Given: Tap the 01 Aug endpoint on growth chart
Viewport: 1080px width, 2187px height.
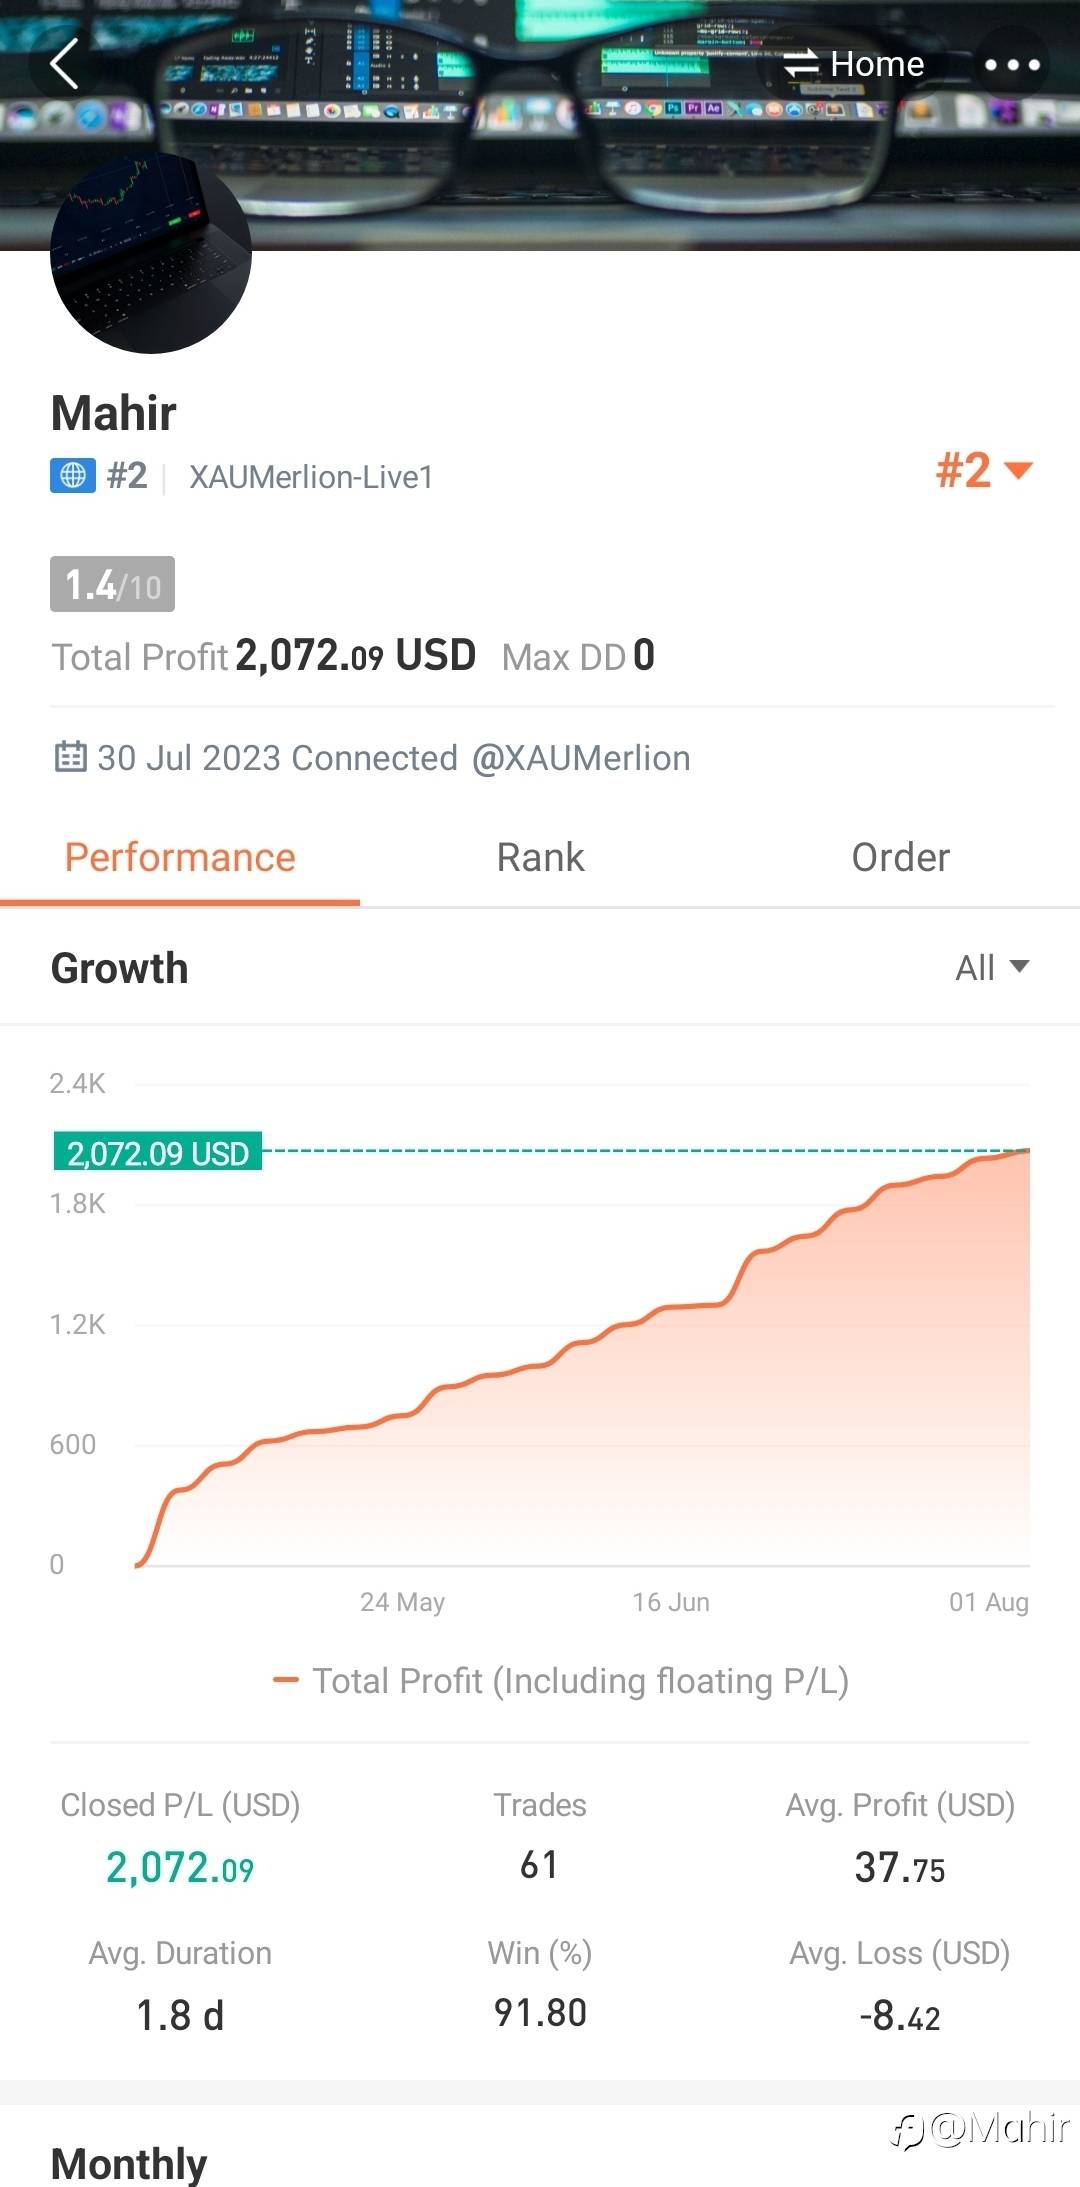Looking at the screenshot, I should pyautogui.click(x=1028, y=1151).
